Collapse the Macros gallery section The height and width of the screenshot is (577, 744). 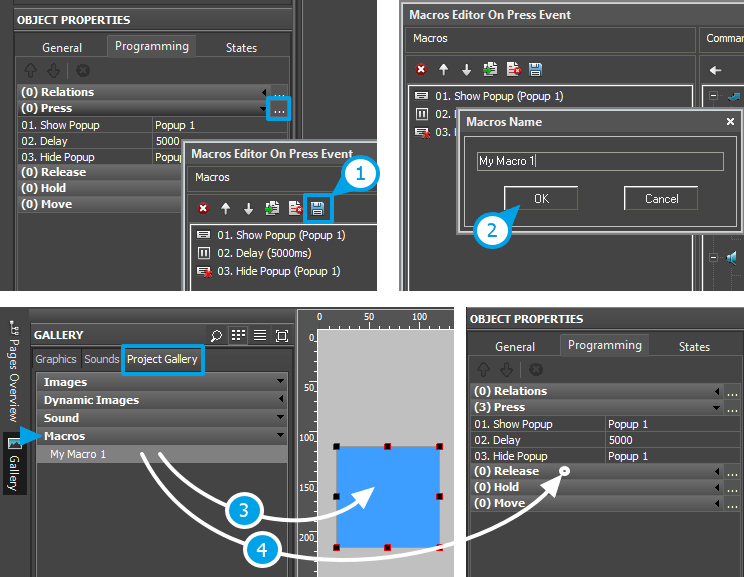pos(281,436)
